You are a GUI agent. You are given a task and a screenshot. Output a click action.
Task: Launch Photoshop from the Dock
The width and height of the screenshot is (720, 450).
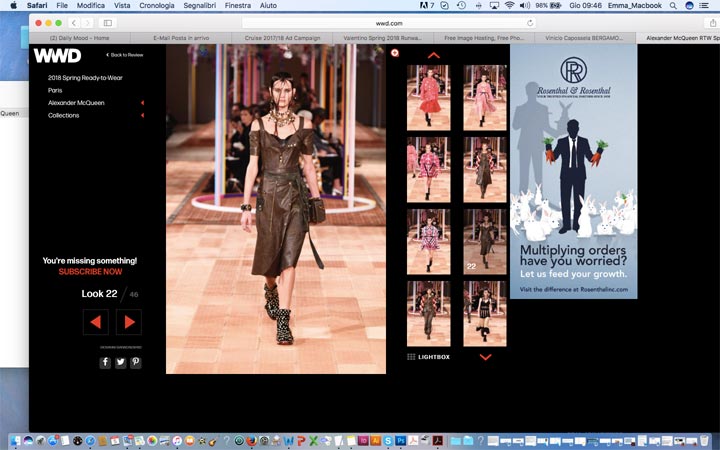tap(400, 441)
